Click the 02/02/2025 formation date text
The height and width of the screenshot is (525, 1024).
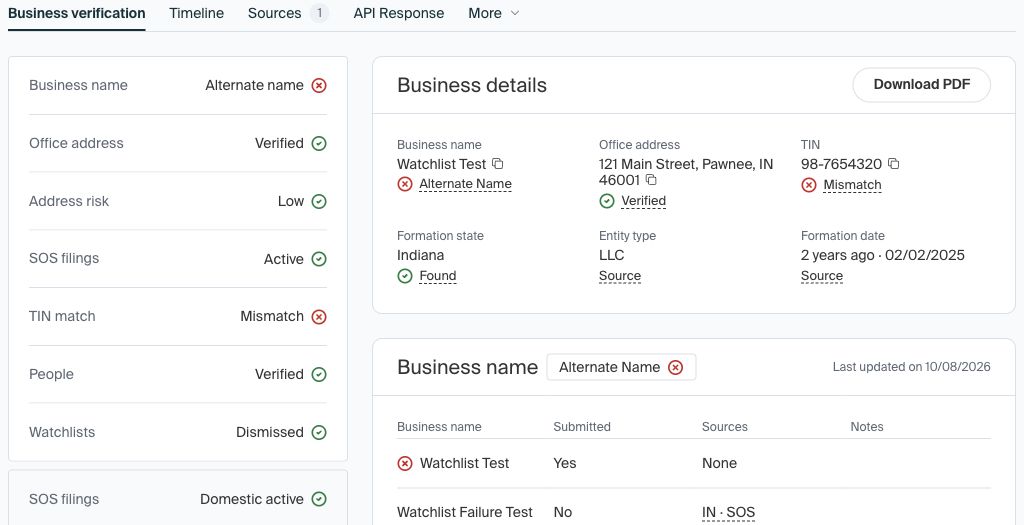(925, 255)
